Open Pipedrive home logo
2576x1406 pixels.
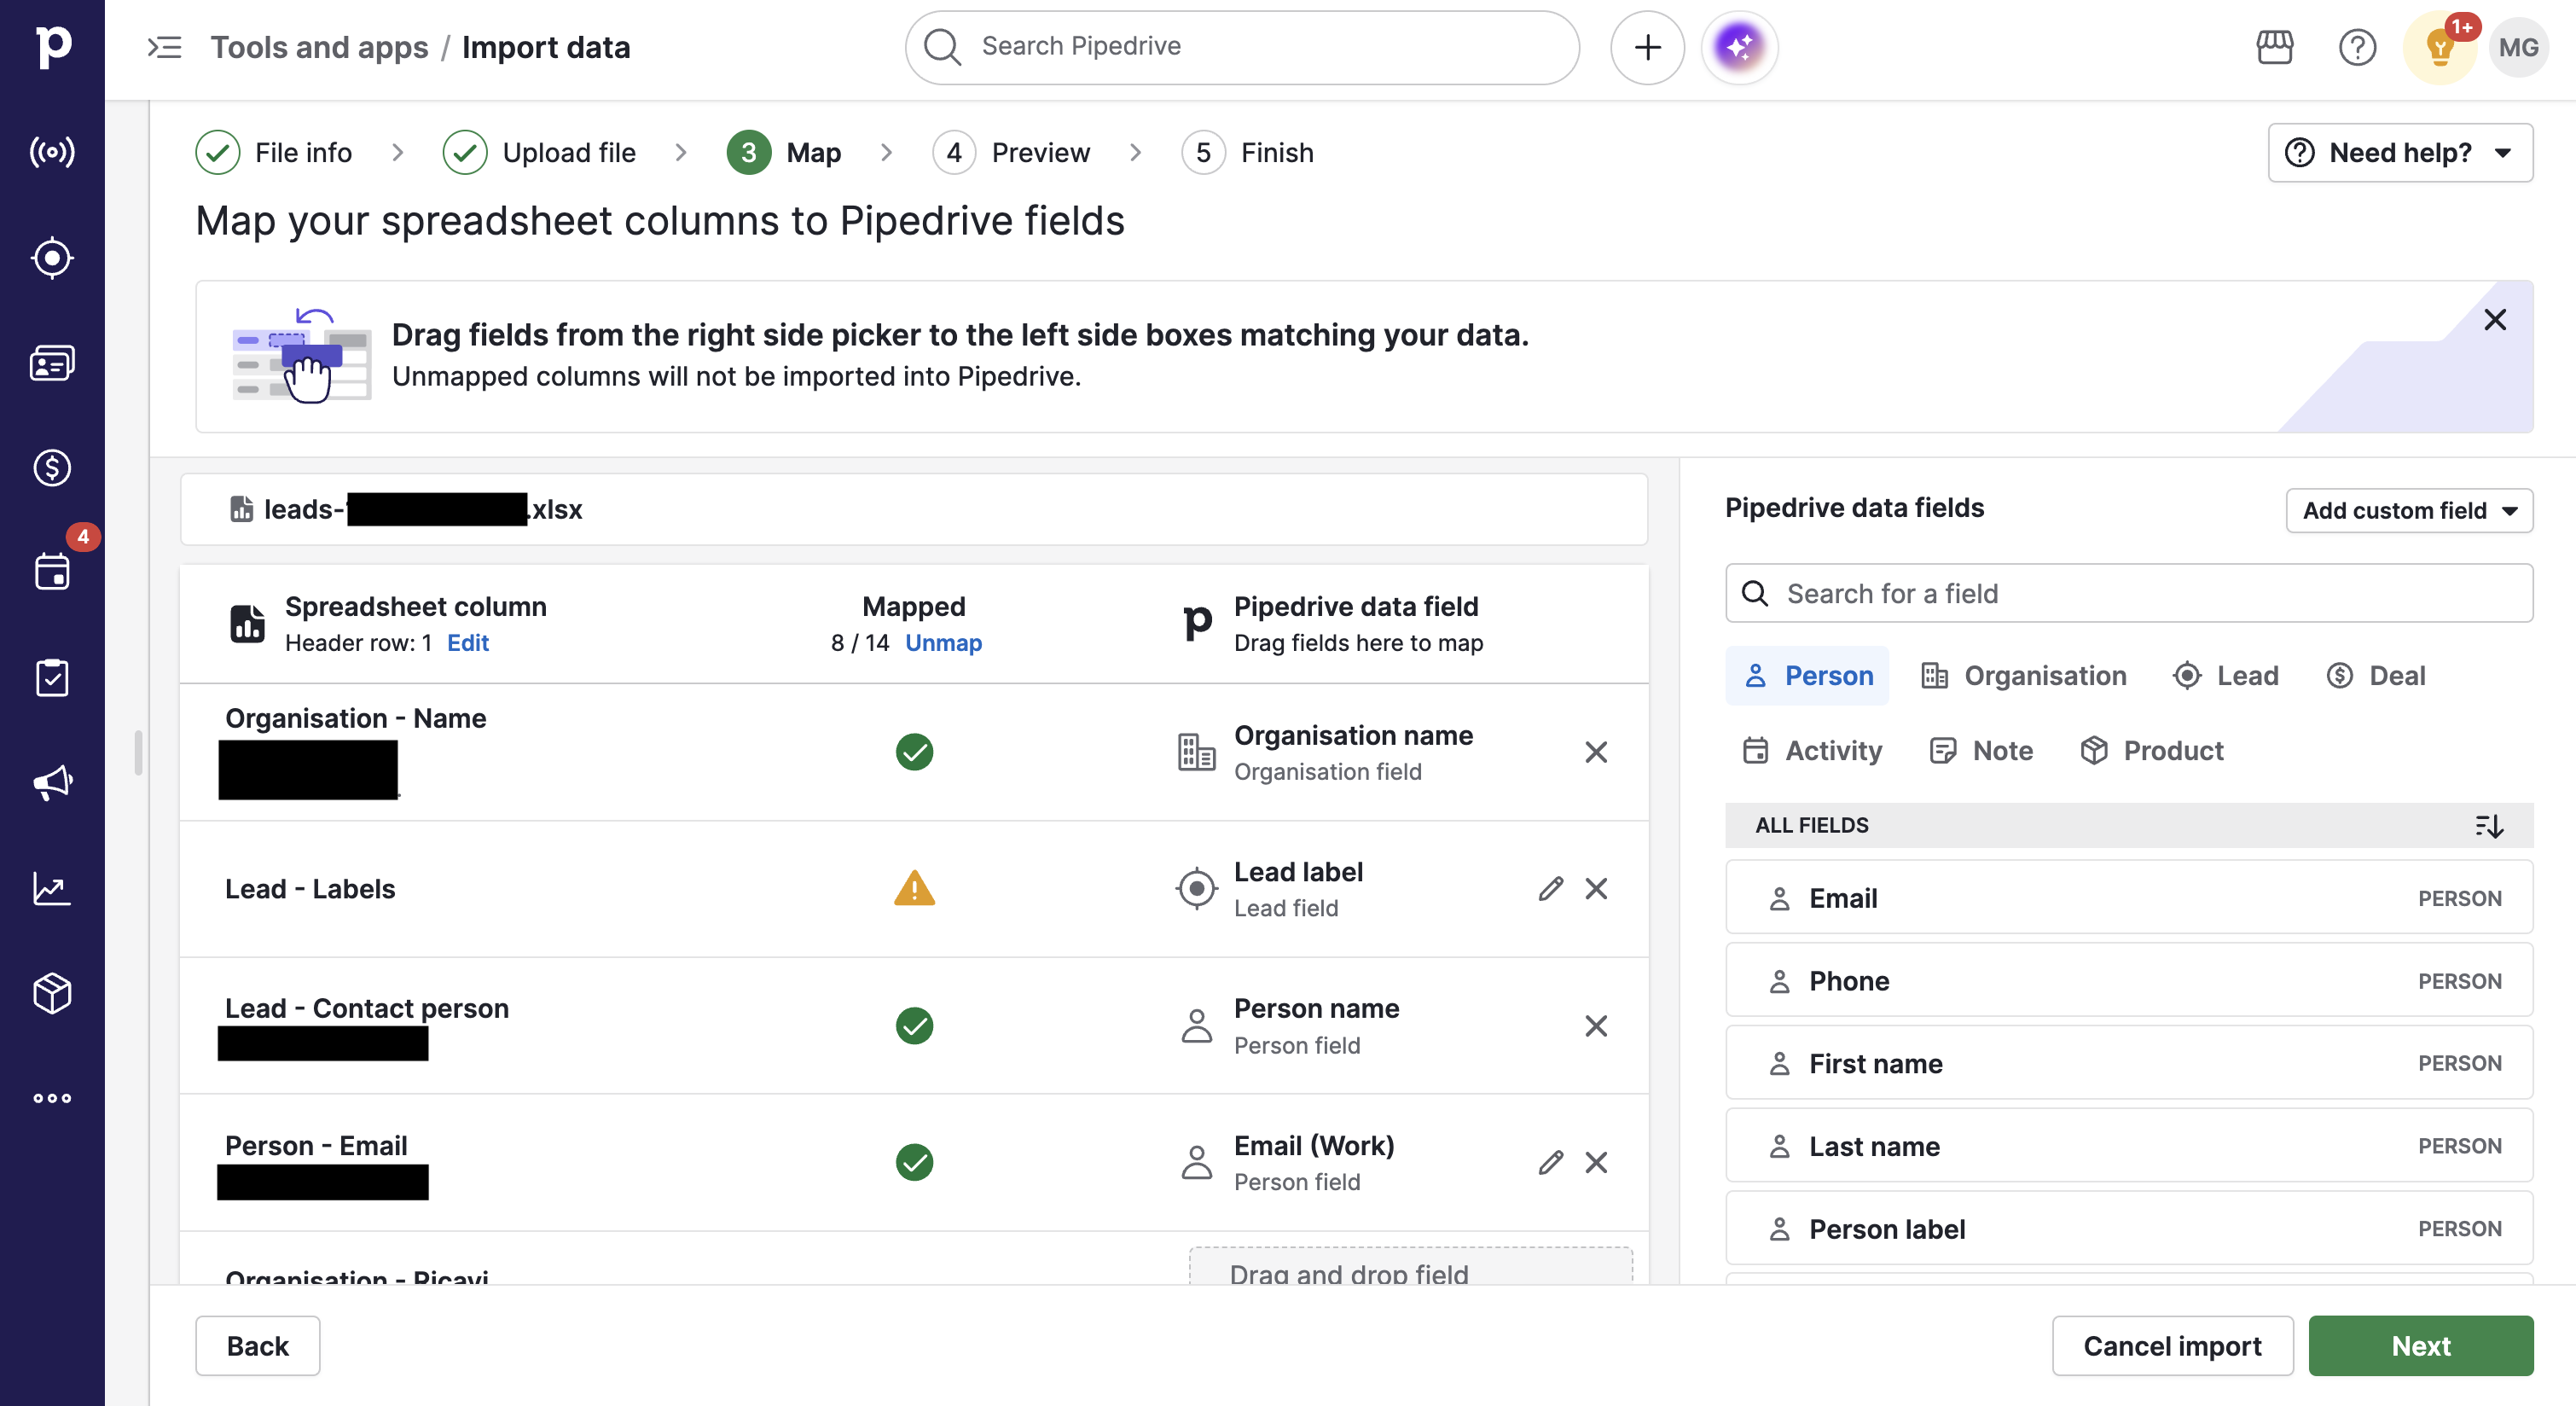pos(52,46)
